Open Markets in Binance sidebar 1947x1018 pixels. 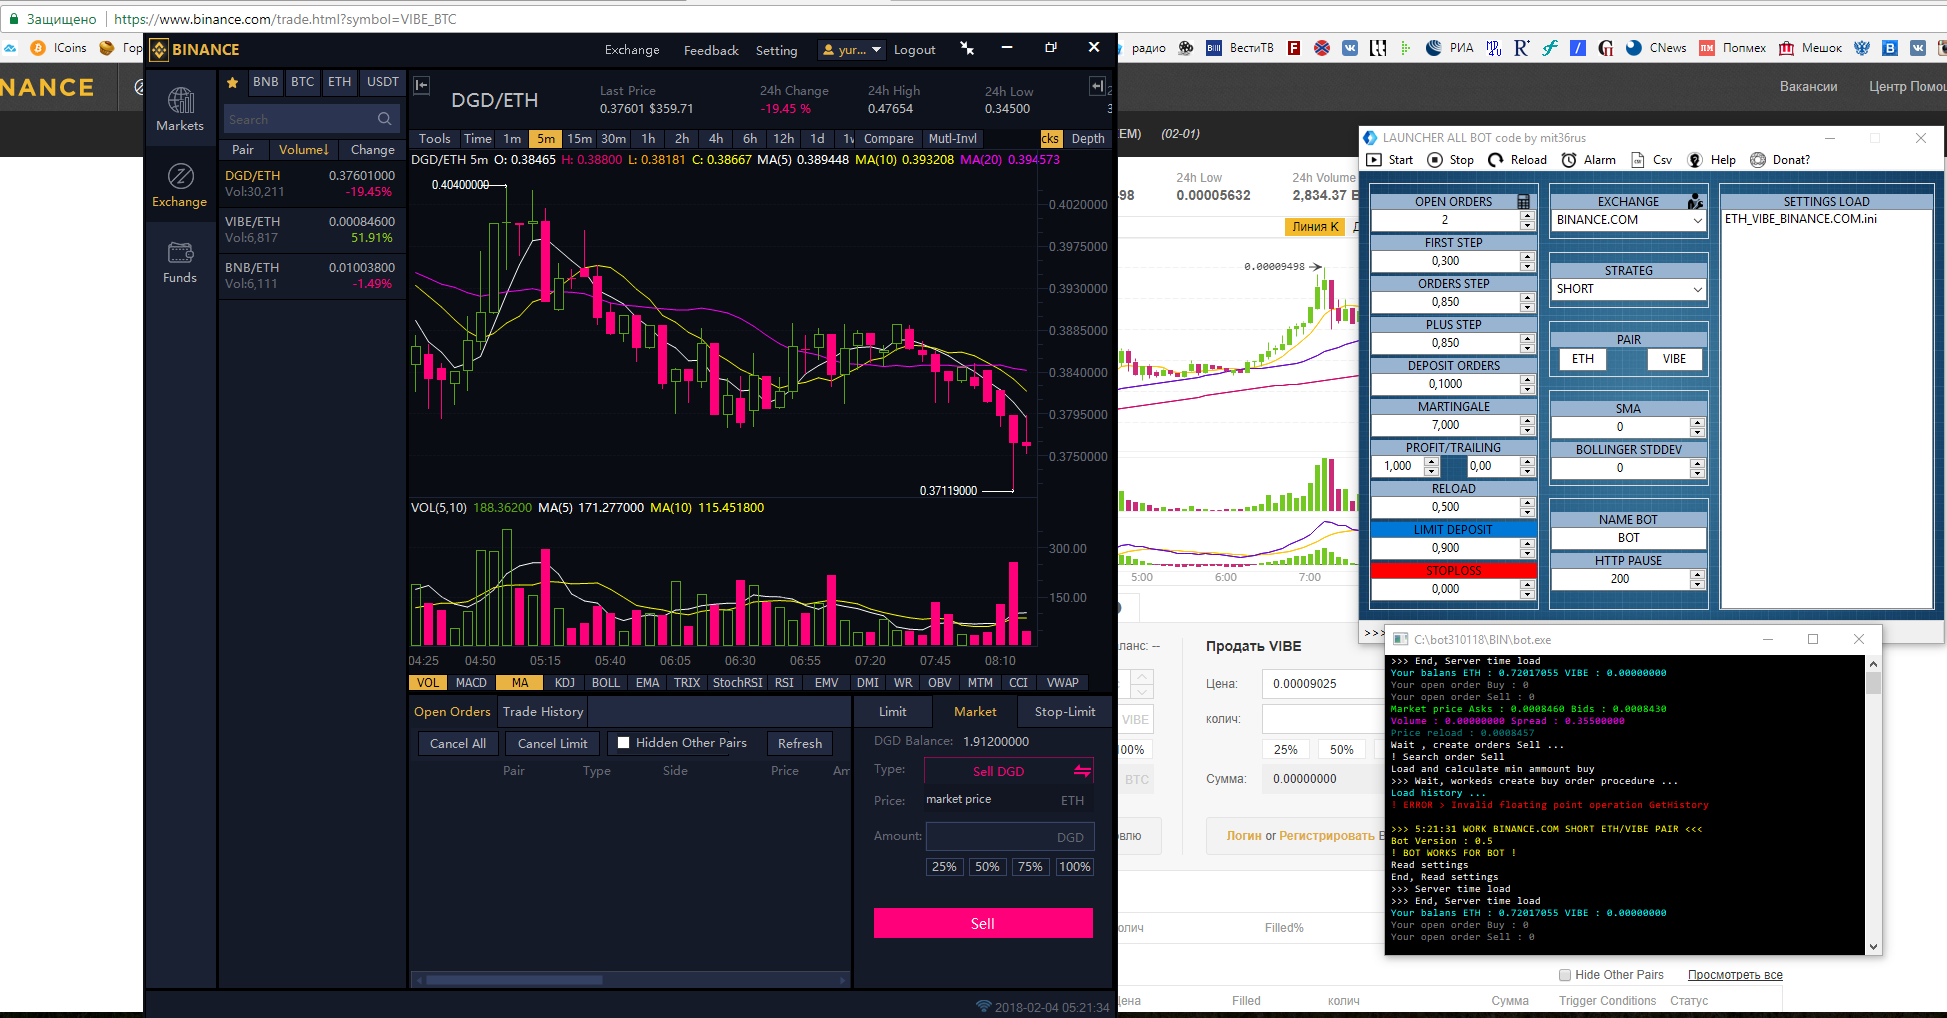click(180, 110)
